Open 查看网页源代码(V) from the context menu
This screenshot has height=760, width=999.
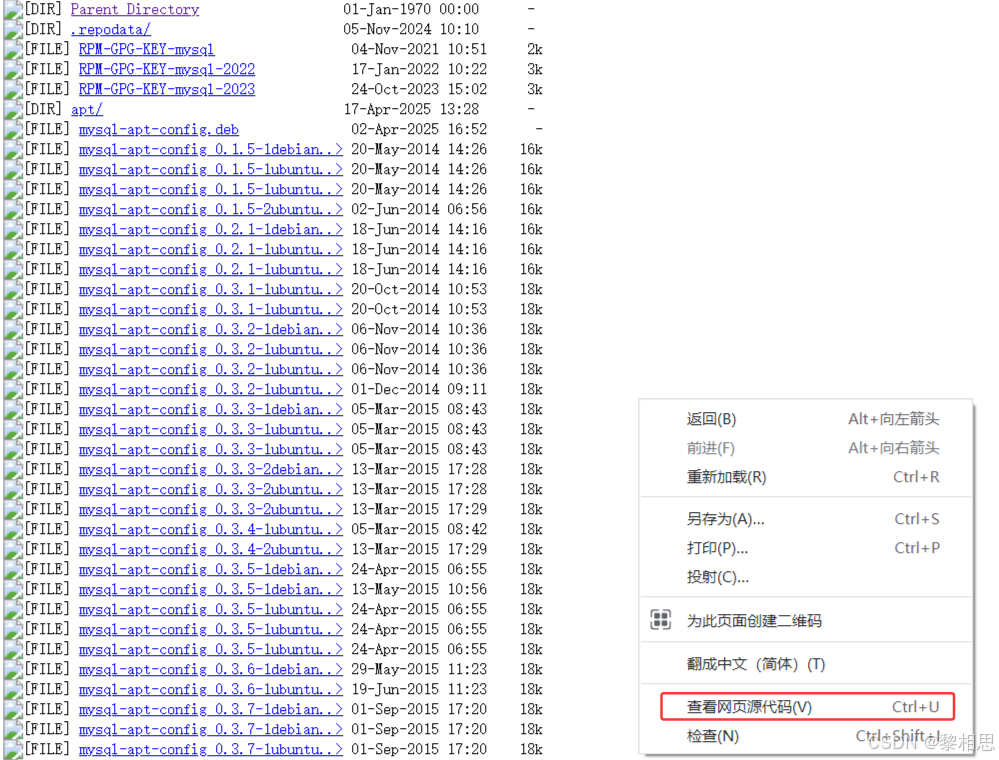pyautogui.click(x=807, y=706)
